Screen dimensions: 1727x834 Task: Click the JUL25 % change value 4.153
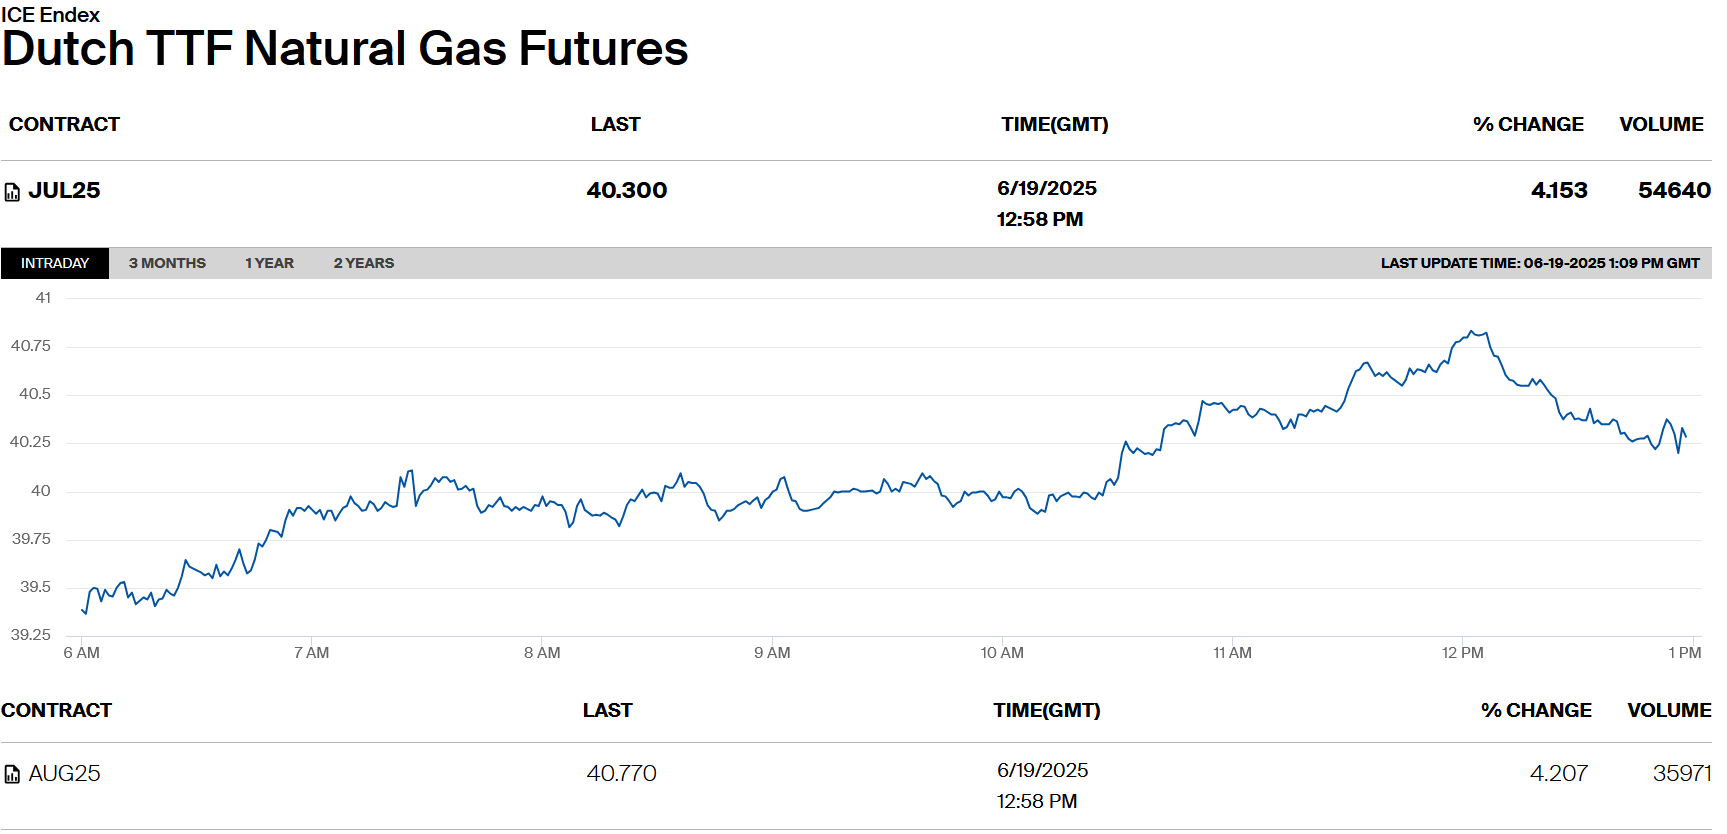point(1559,190)
